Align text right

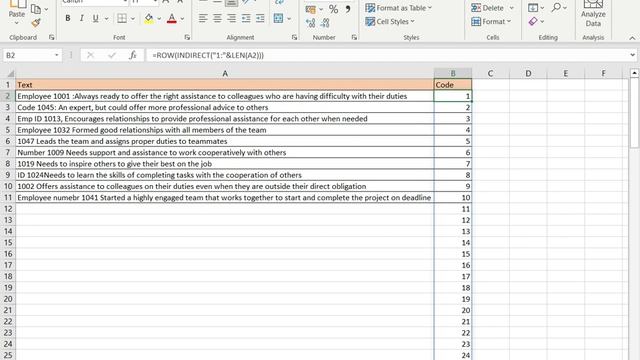pyautogui.click(x=231, y=18)
